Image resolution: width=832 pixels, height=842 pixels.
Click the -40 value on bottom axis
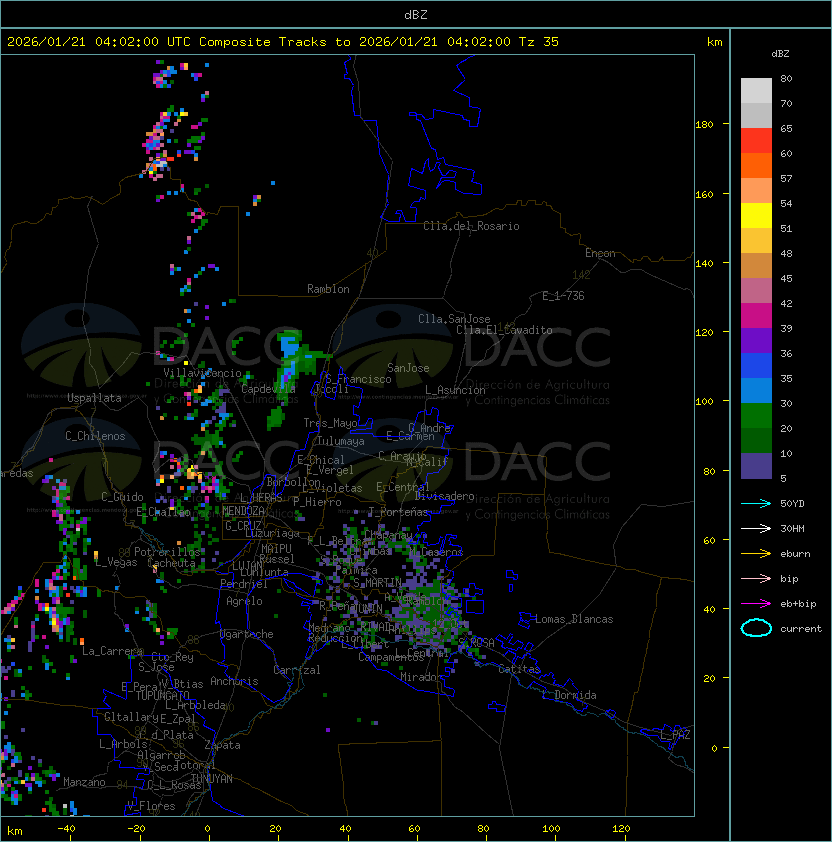(66, 829)
